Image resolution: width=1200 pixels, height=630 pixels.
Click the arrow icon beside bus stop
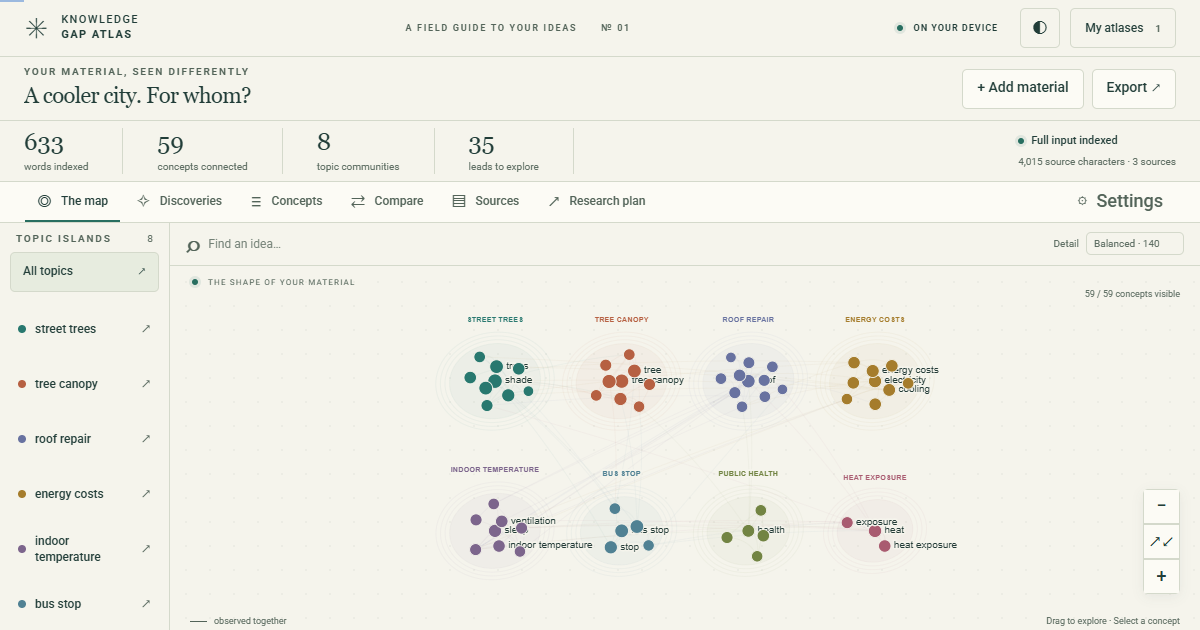click(x=146, y=603)
